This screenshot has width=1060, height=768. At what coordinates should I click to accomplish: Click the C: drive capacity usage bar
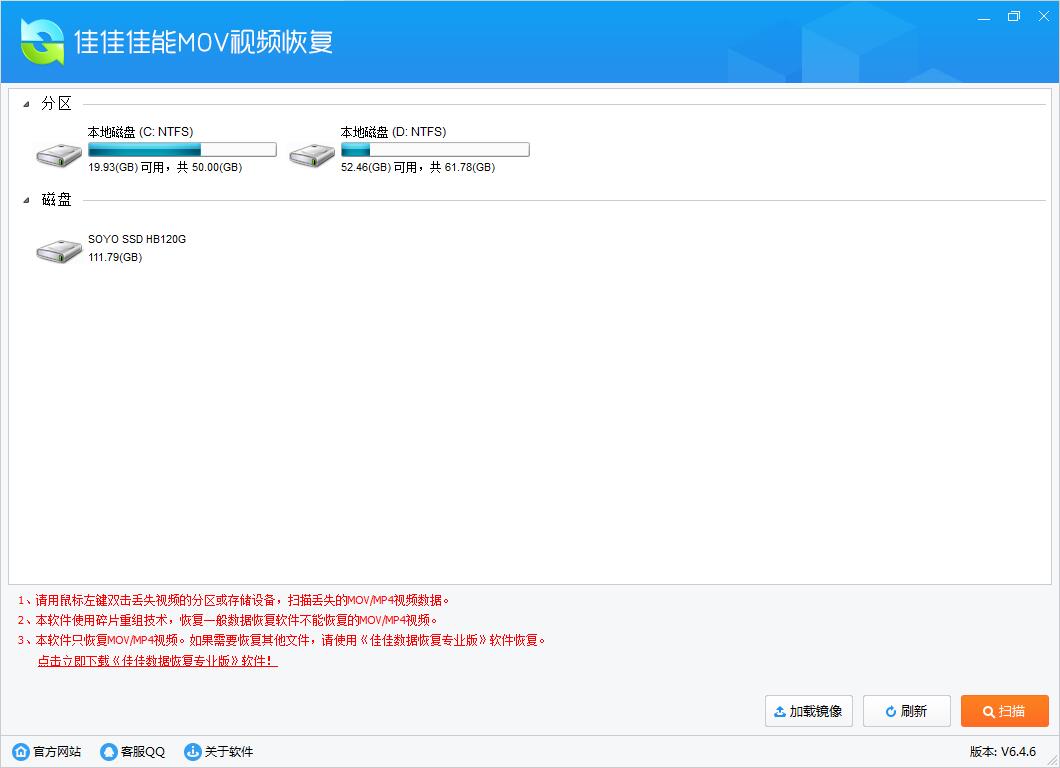click(182, 148)
